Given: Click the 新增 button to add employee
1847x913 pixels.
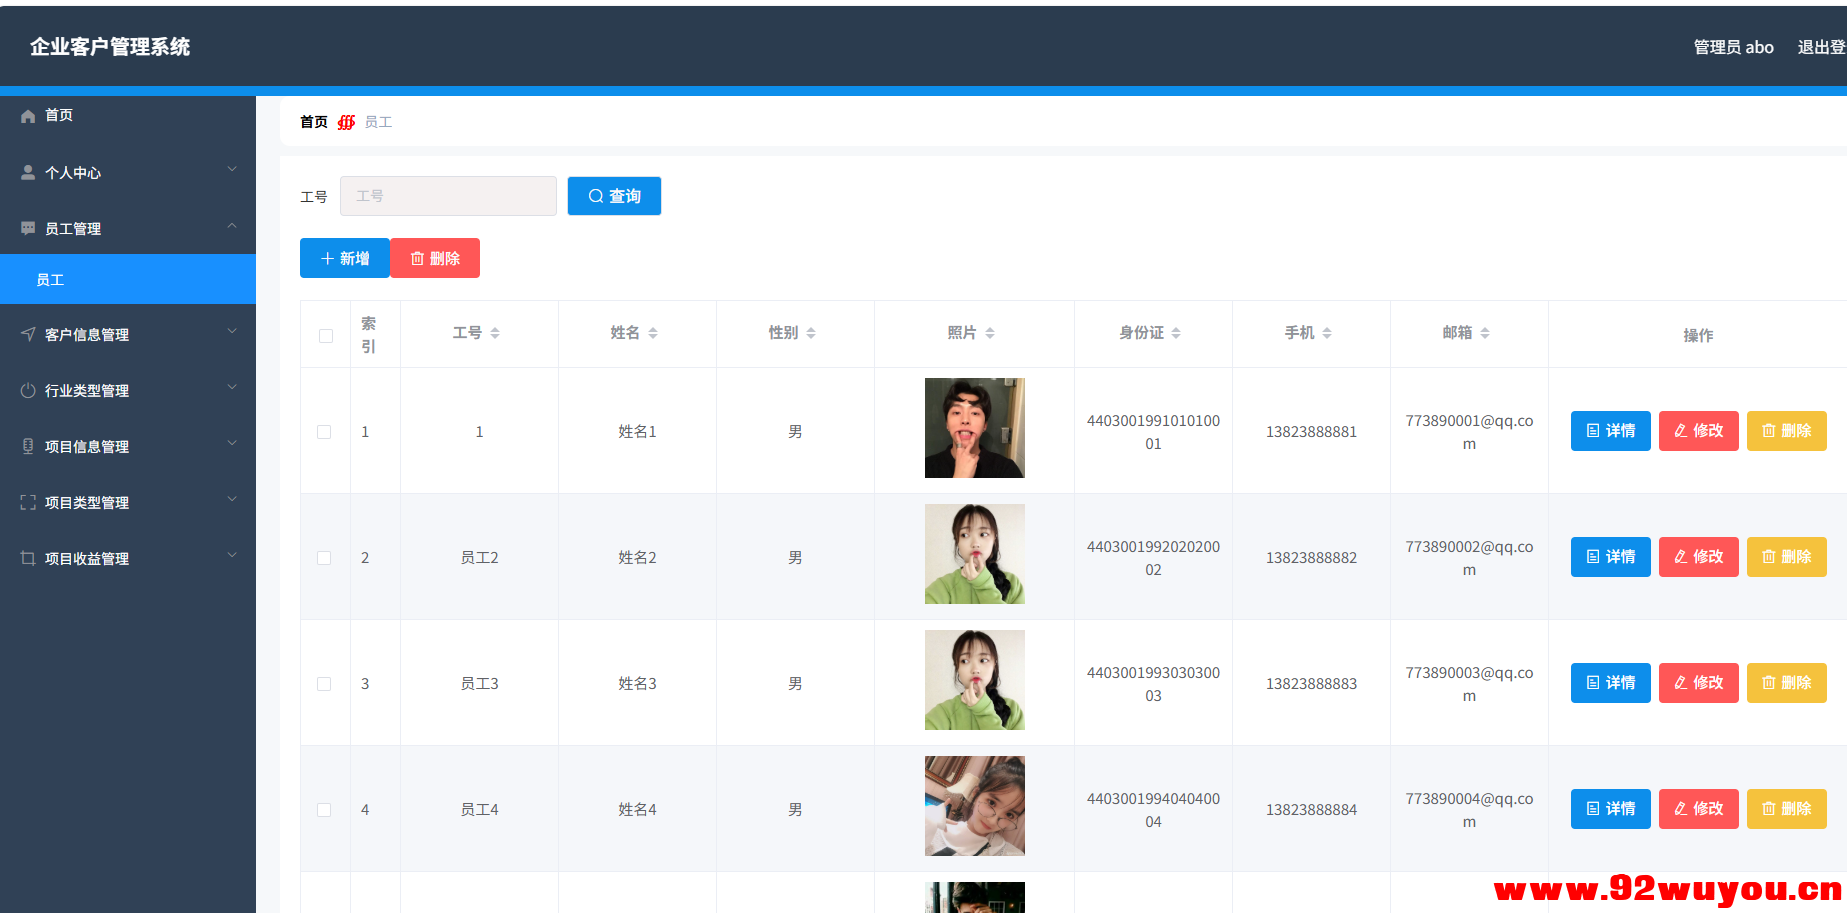Looking at the screenshot, I should tap(344, 258).
